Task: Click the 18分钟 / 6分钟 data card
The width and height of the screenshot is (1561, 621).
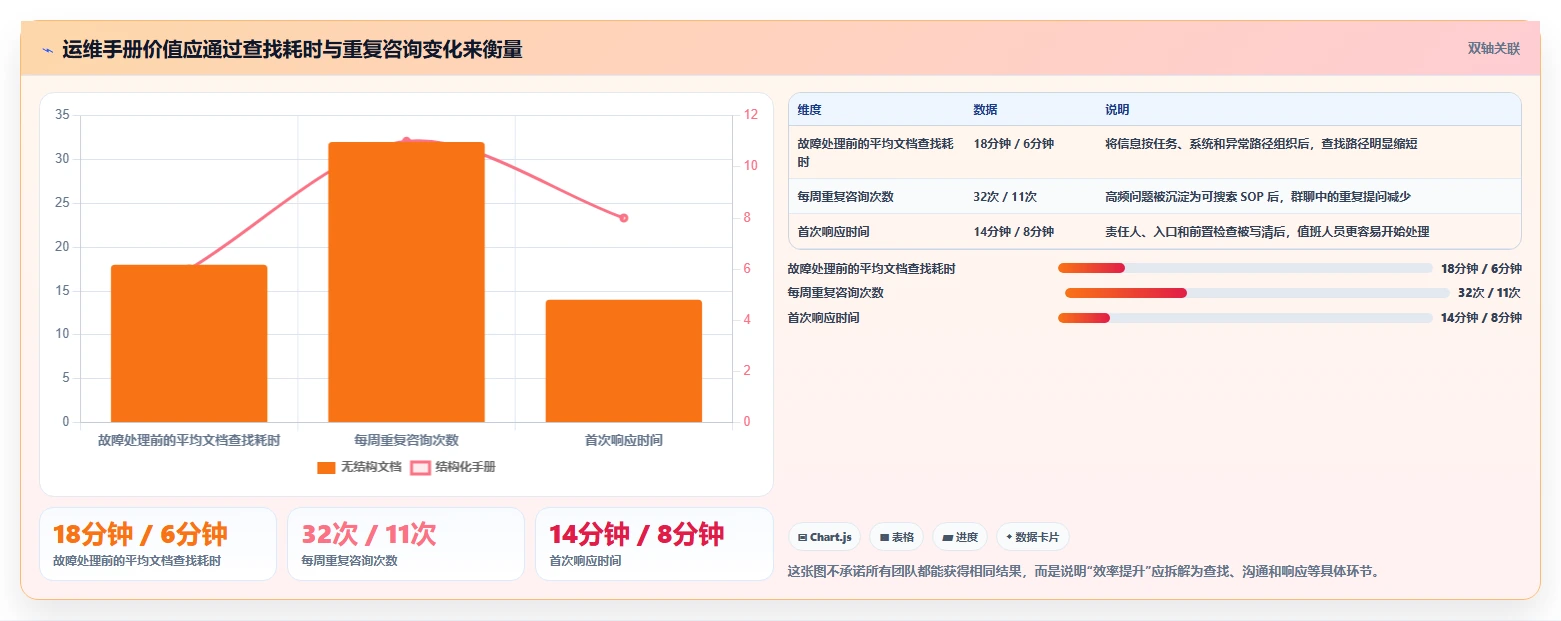Action: click(158, 544)
